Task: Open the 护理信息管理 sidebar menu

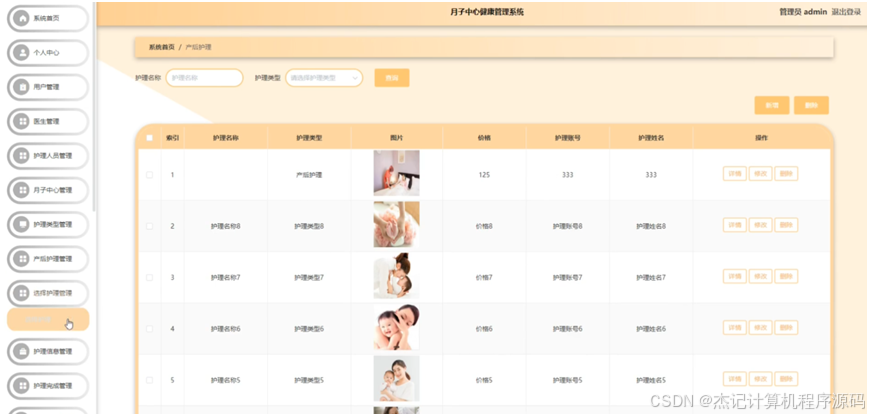Action: click(x=48, y=351)
